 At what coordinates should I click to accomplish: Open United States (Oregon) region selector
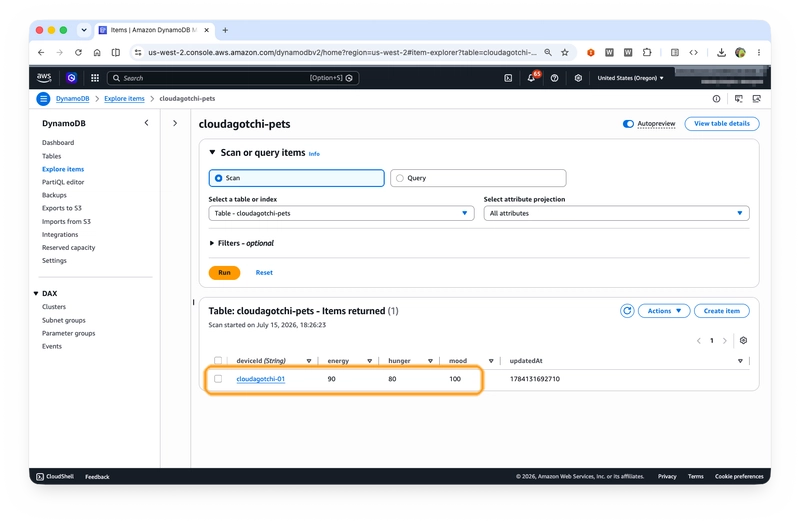631,78
